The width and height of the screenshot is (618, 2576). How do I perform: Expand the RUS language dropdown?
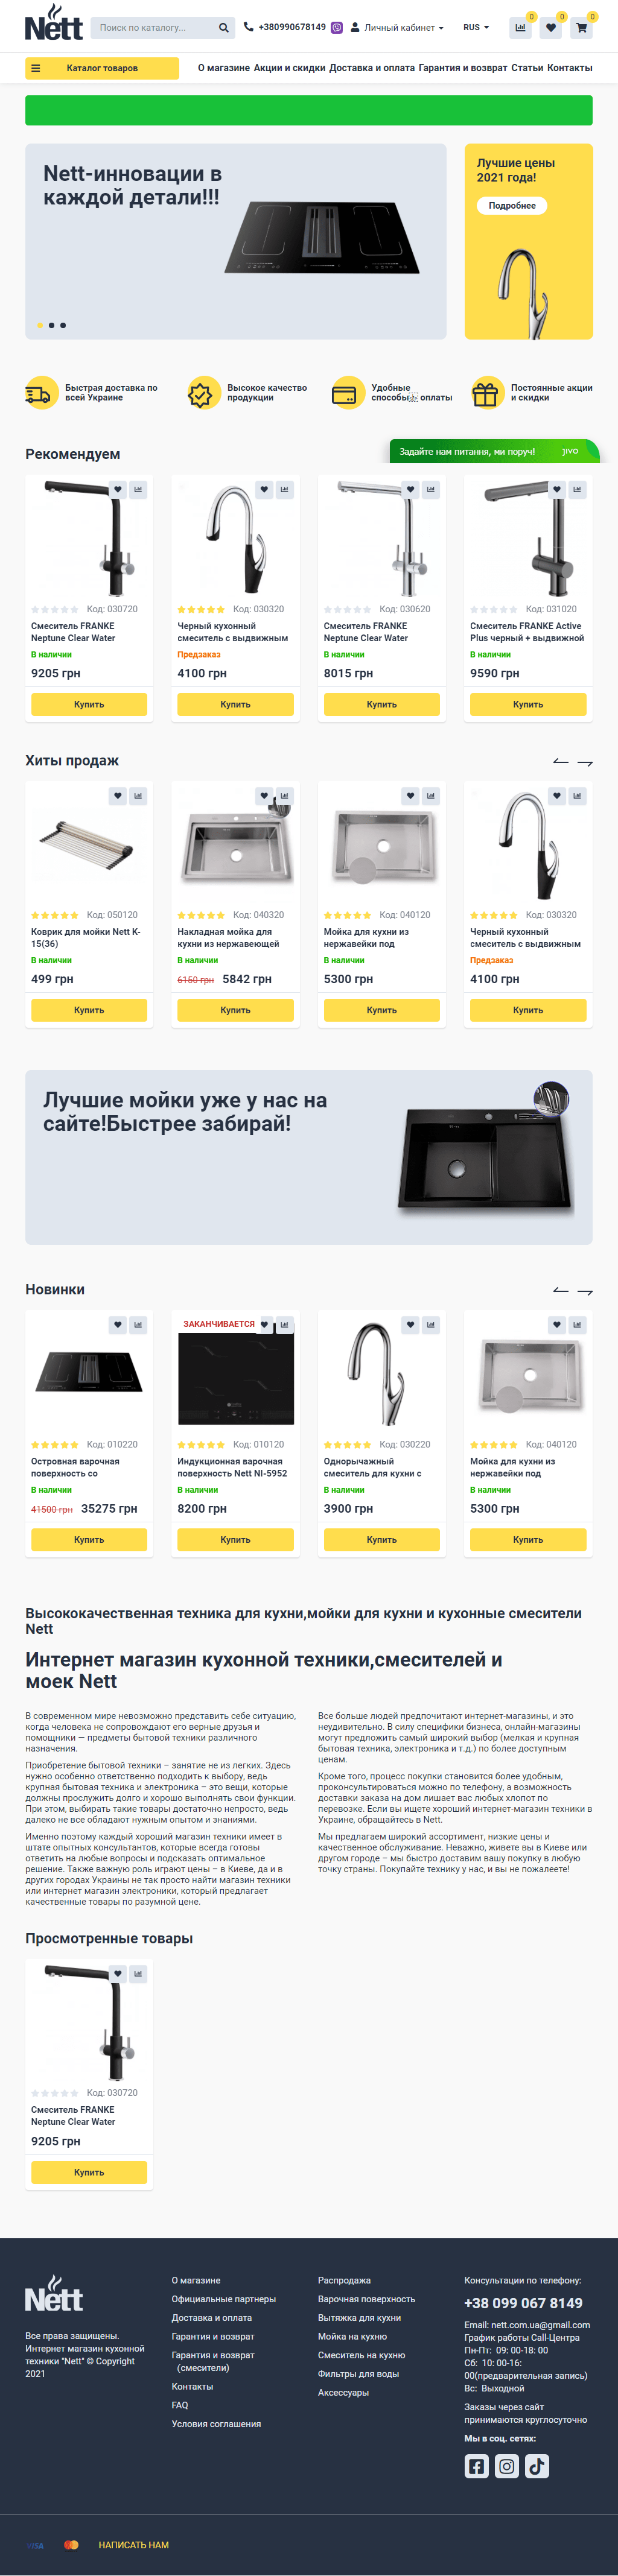476,28
